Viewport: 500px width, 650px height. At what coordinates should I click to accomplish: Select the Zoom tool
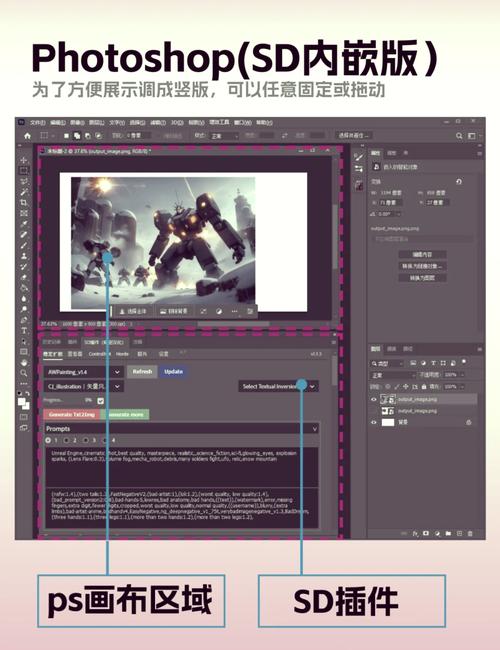pos(24,374)
